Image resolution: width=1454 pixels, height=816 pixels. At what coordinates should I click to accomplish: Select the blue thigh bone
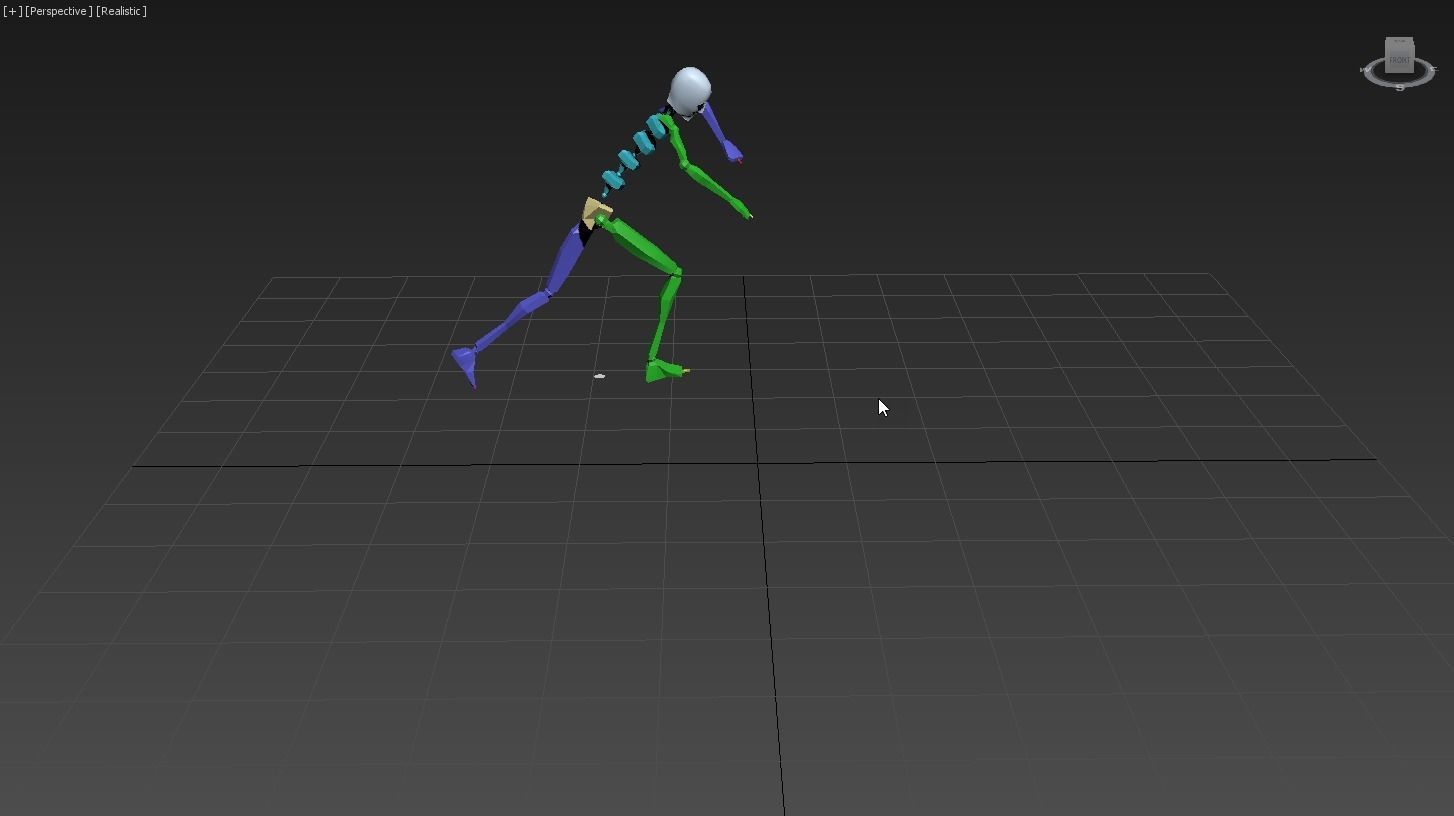(x=565, y=260)
